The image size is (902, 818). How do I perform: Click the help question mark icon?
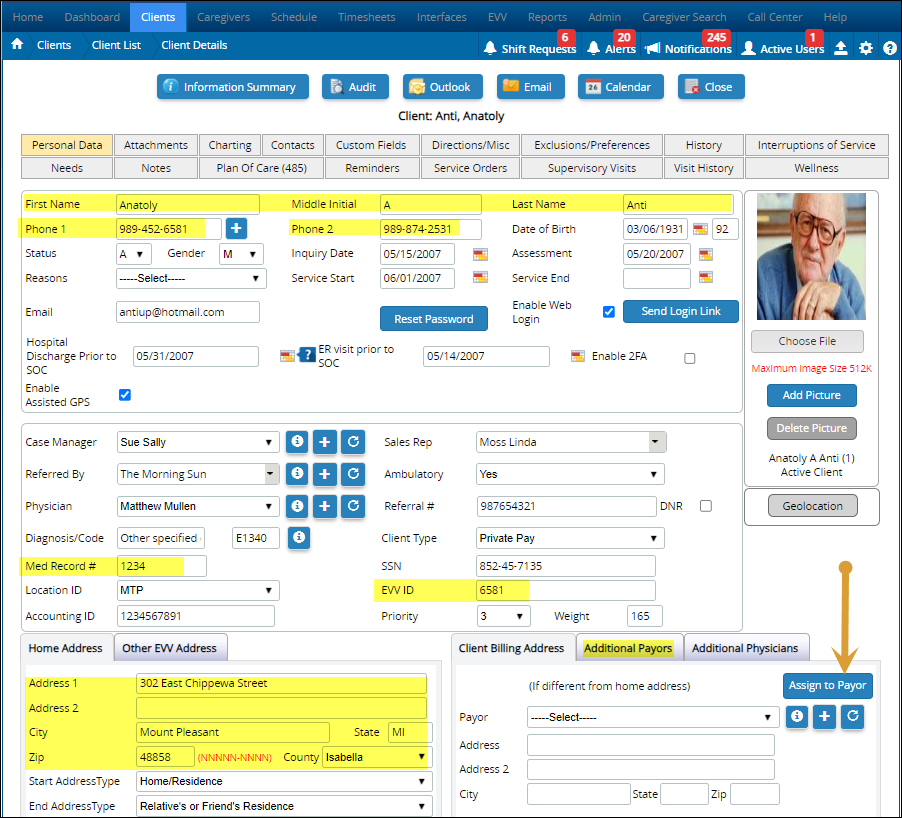(x=889, y=48)
